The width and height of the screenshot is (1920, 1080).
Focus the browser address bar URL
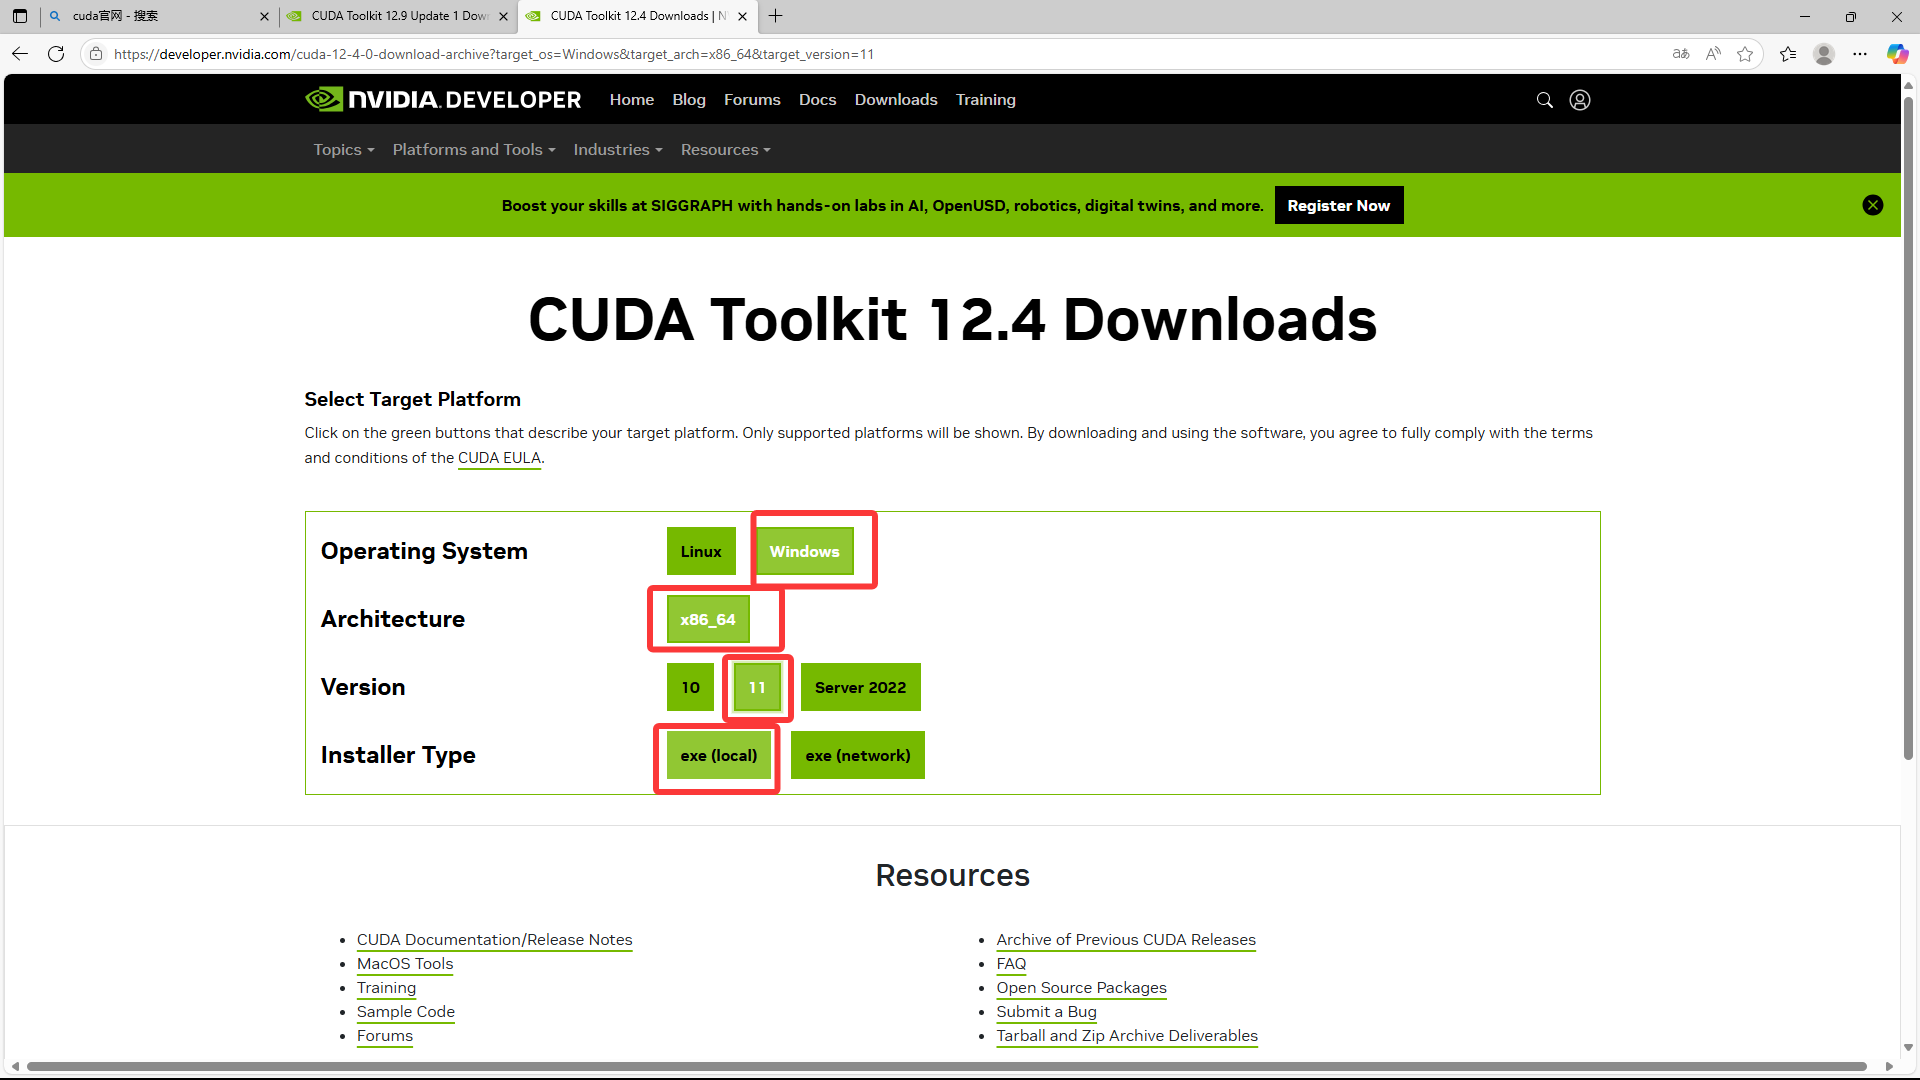[x=494, y=54]
